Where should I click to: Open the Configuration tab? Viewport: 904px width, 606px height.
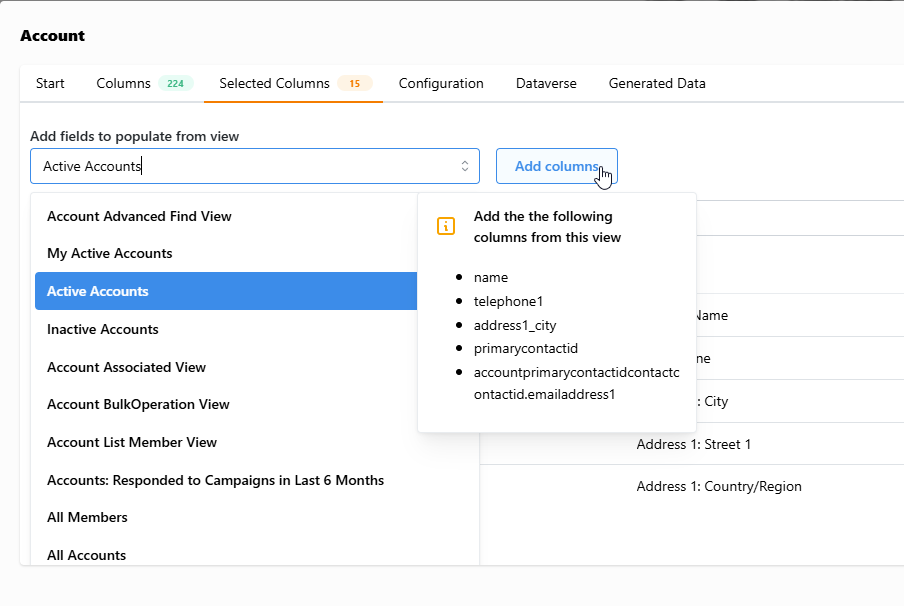click(441, 84)
